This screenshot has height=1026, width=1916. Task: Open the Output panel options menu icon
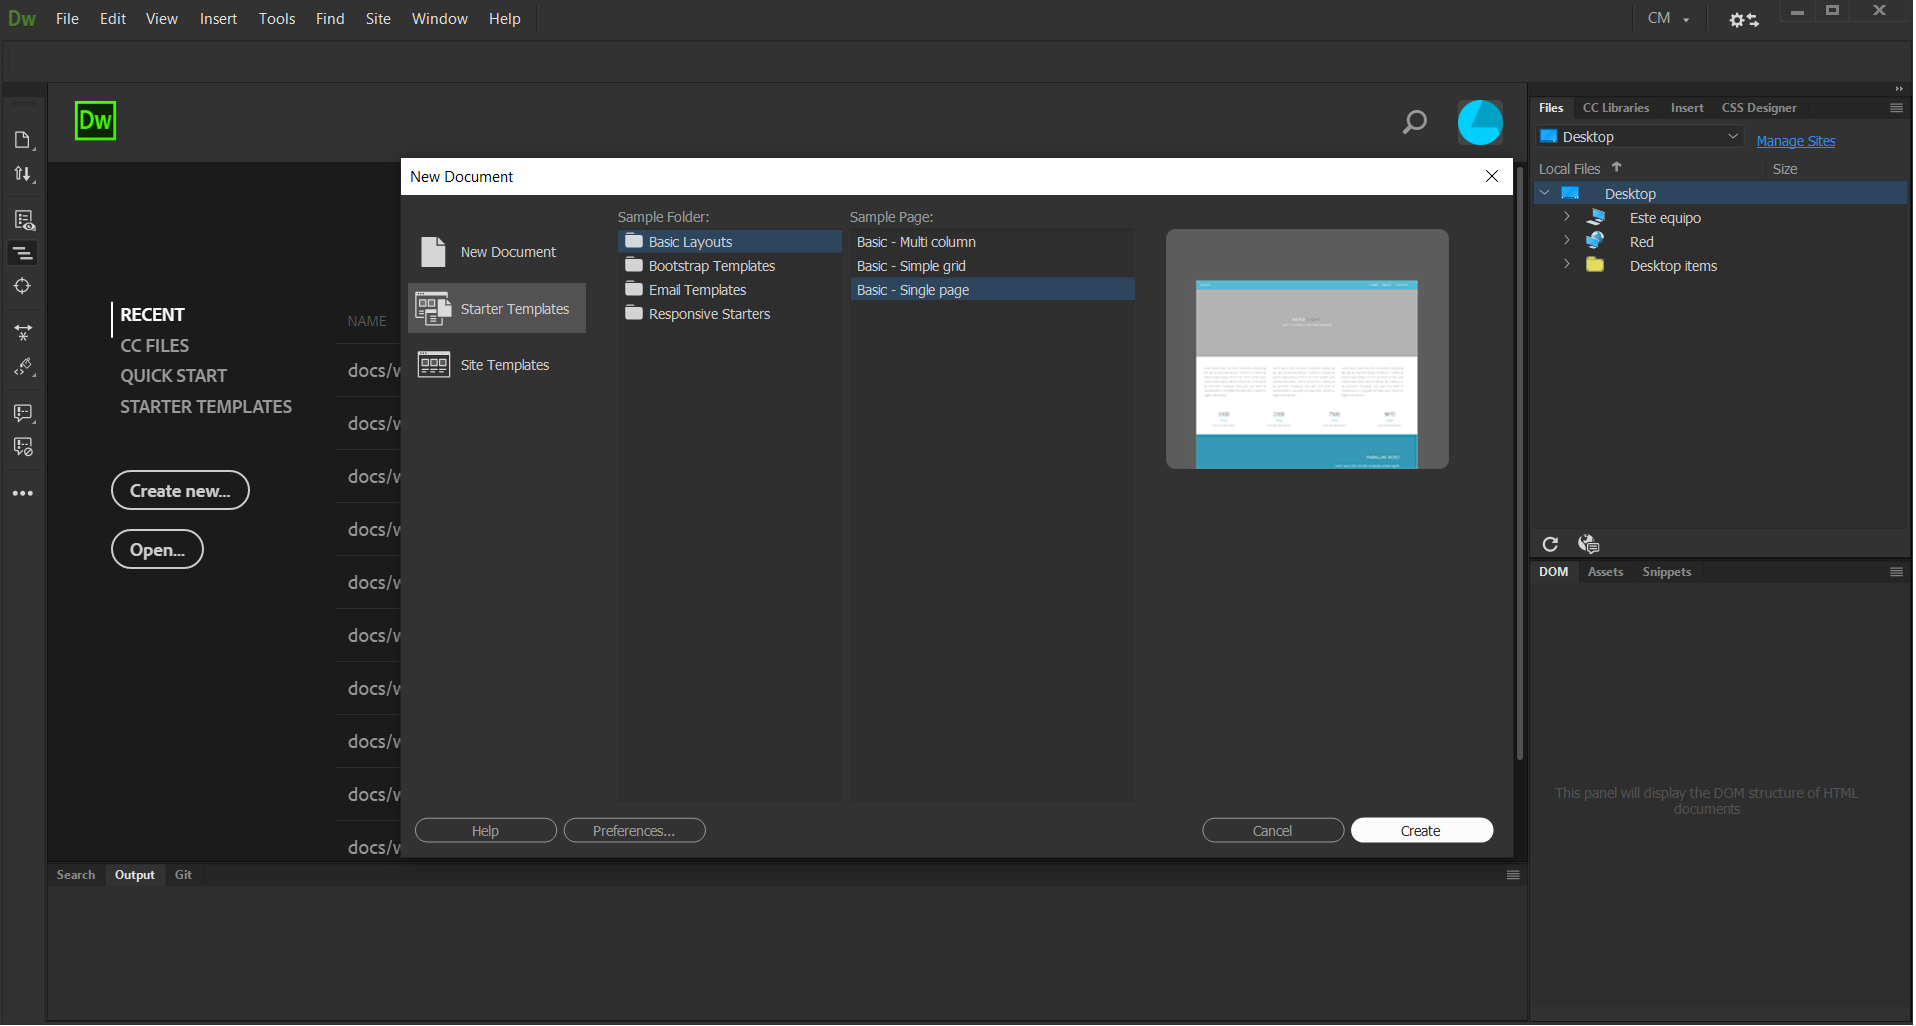1513,875
